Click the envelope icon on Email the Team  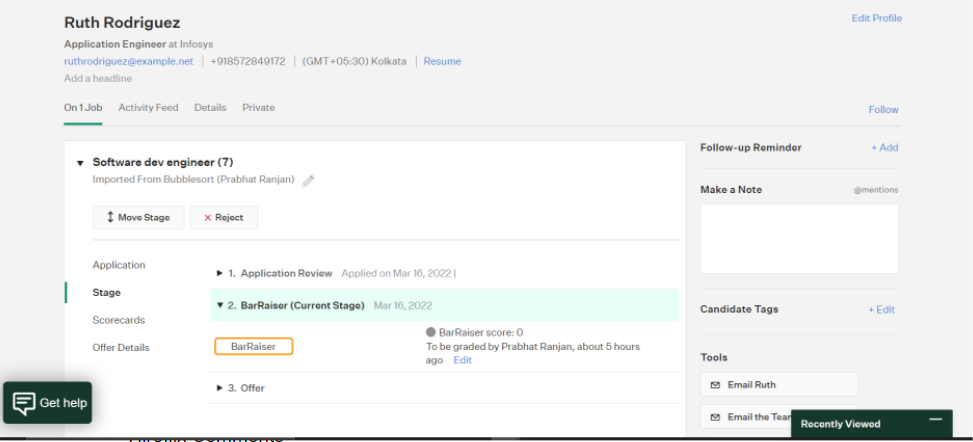pos(715,417)
